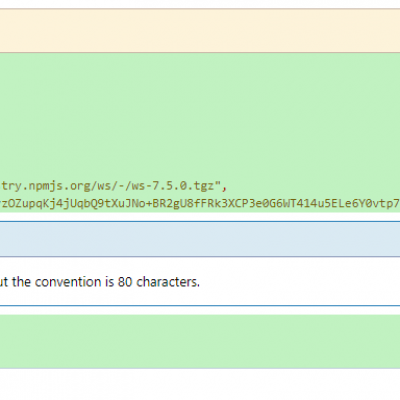Click the /ws/-/ path segment in the URL
The height and width of the screenshot is (400, 400).
(x=113, y=186)
